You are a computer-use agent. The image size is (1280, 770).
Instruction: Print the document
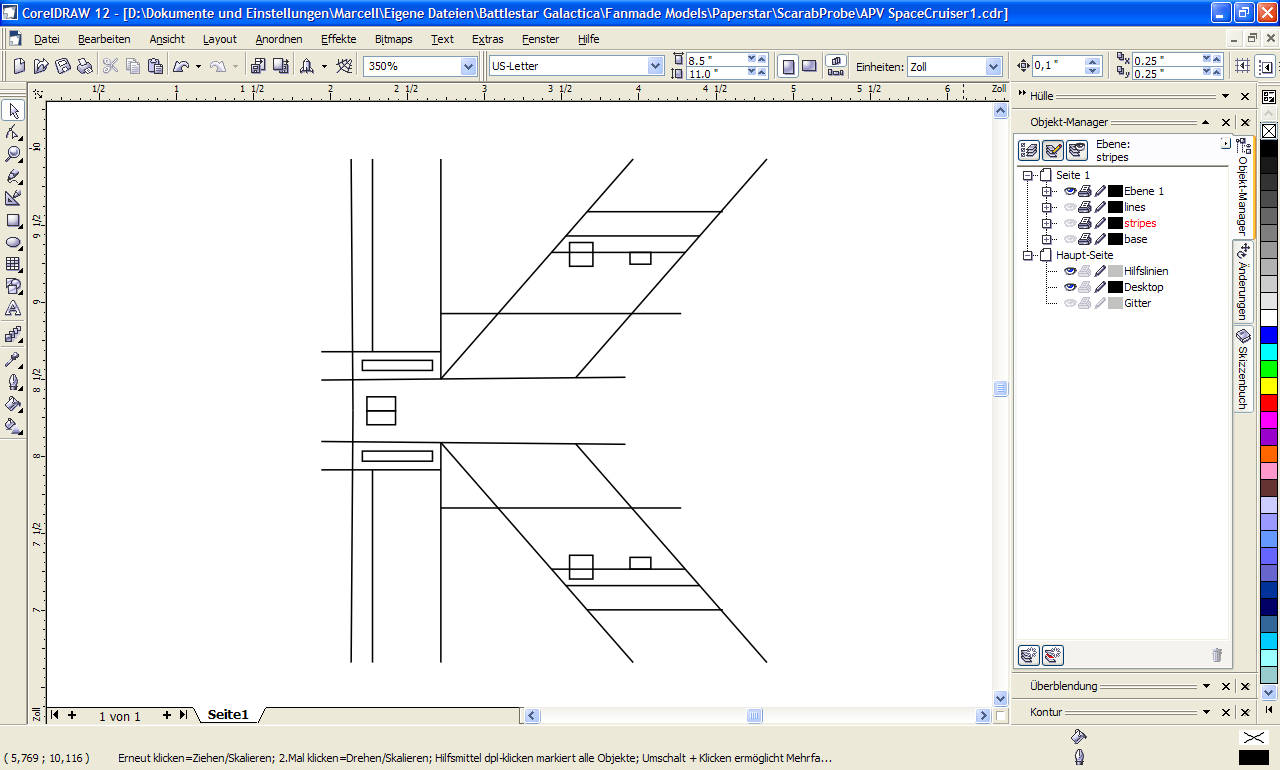click(x=85, y=66)
